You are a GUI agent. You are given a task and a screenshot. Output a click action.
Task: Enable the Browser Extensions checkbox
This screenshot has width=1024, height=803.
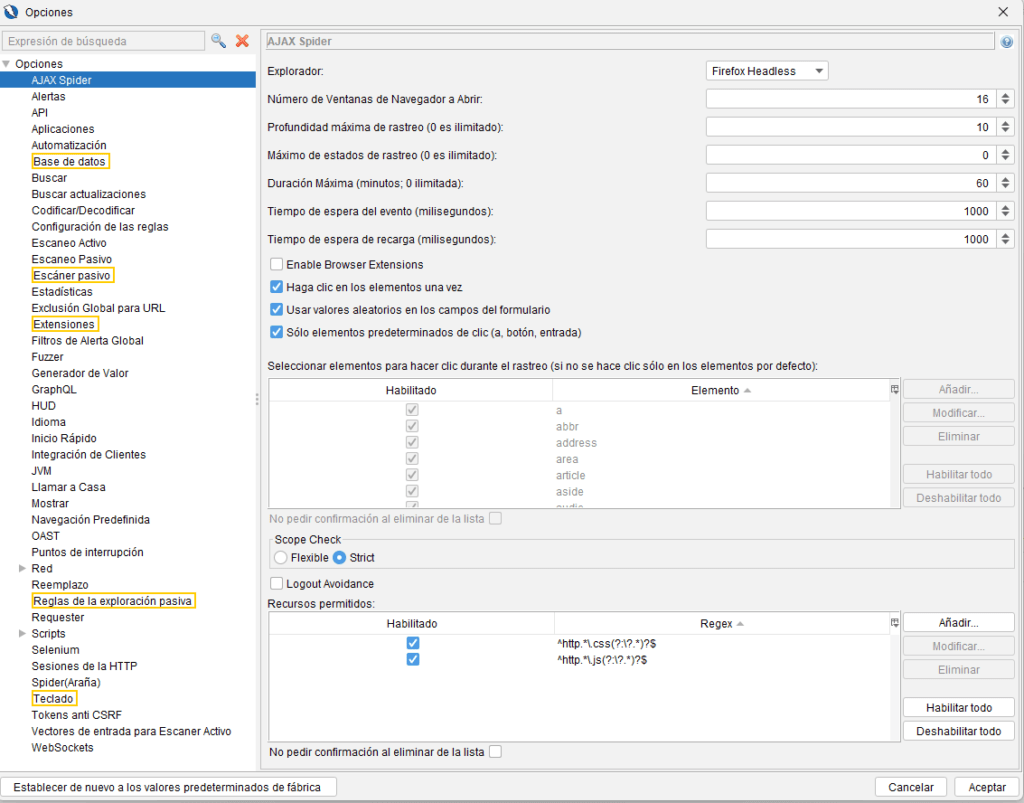click(277, 265)
